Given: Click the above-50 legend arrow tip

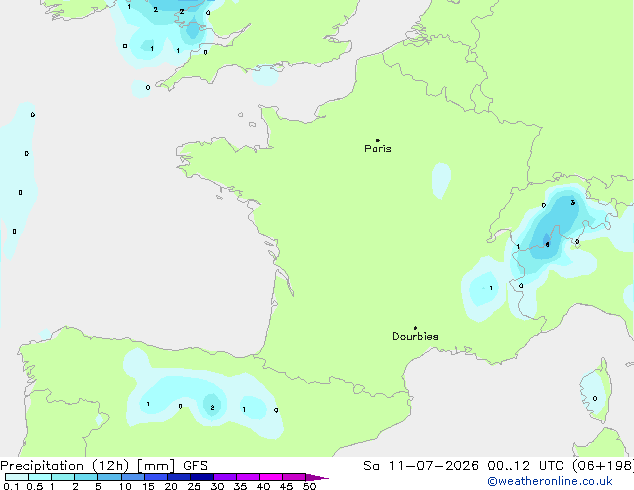Looking at the screenshot, I should [317, 477].
